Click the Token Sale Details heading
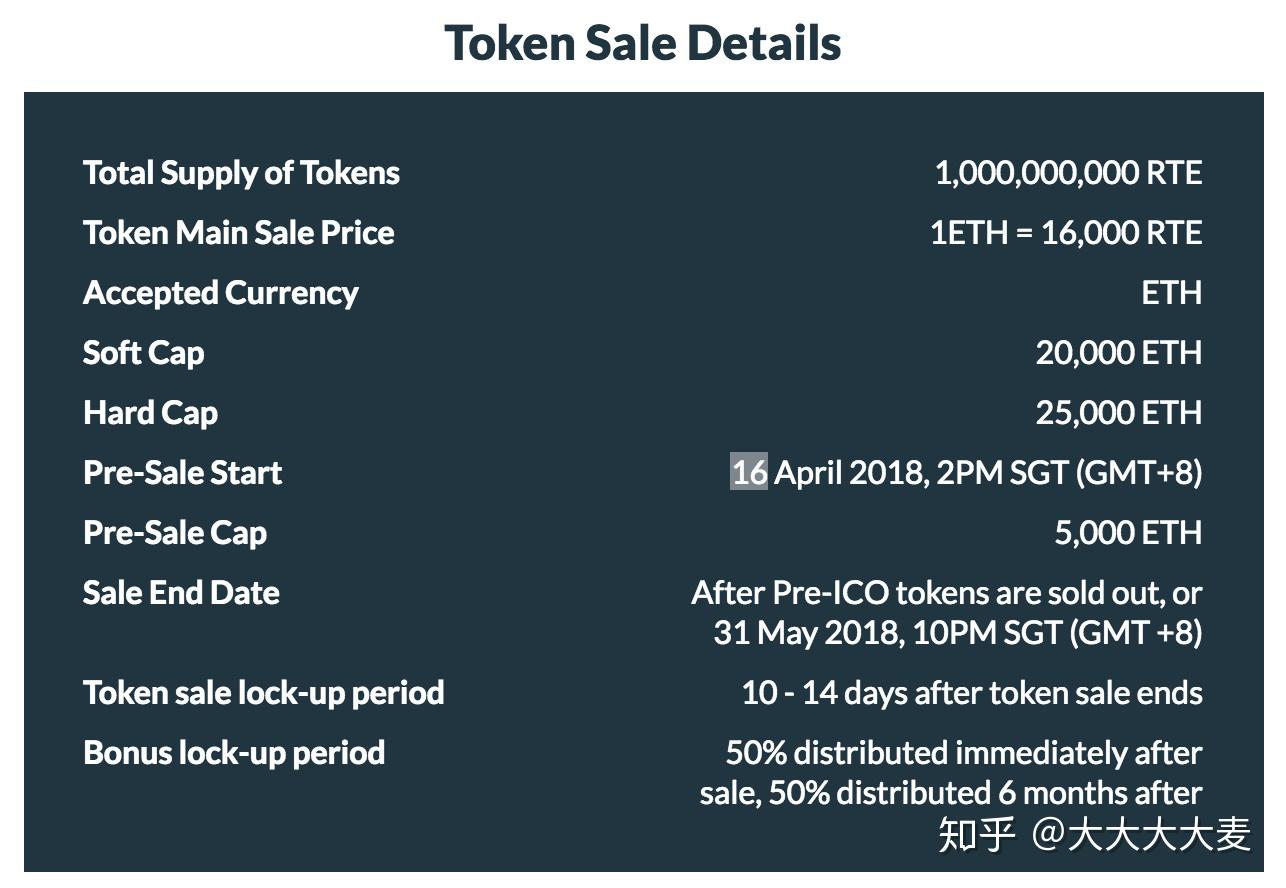 [642, 44]
